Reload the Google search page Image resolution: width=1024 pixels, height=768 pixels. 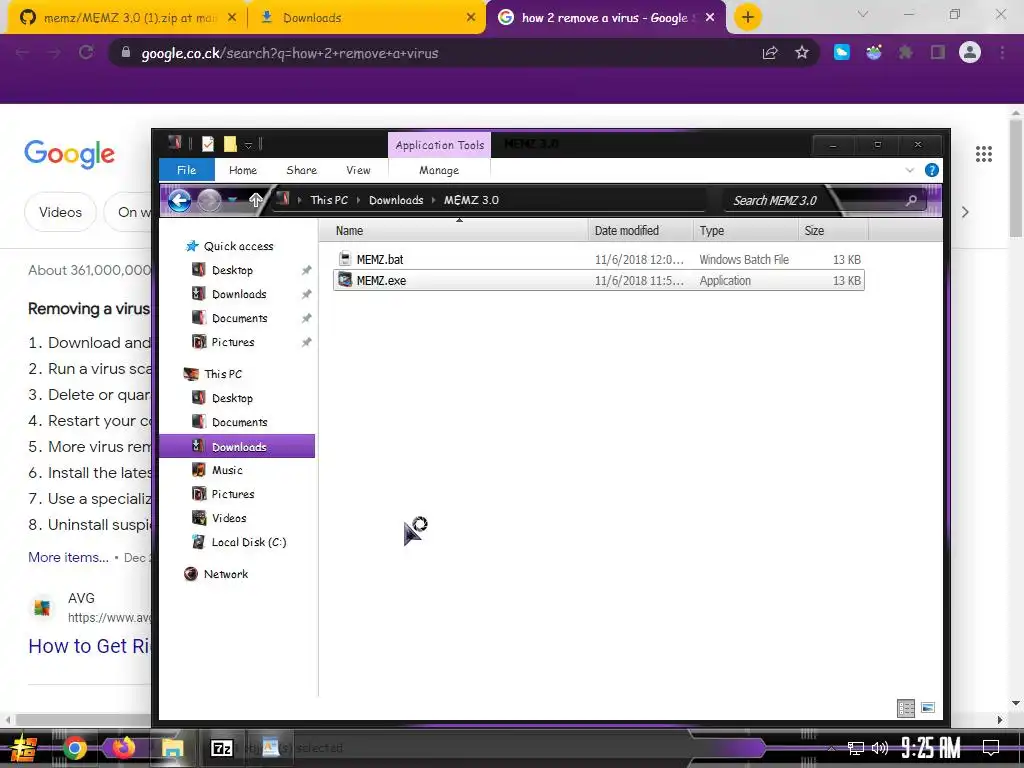coord(86,52)
